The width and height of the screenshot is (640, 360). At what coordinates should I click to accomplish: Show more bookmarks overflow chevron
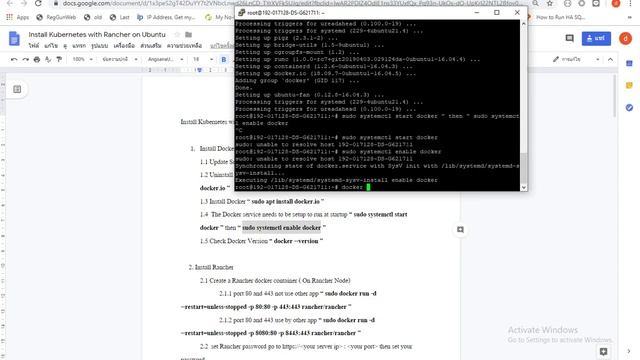point(629,17)
